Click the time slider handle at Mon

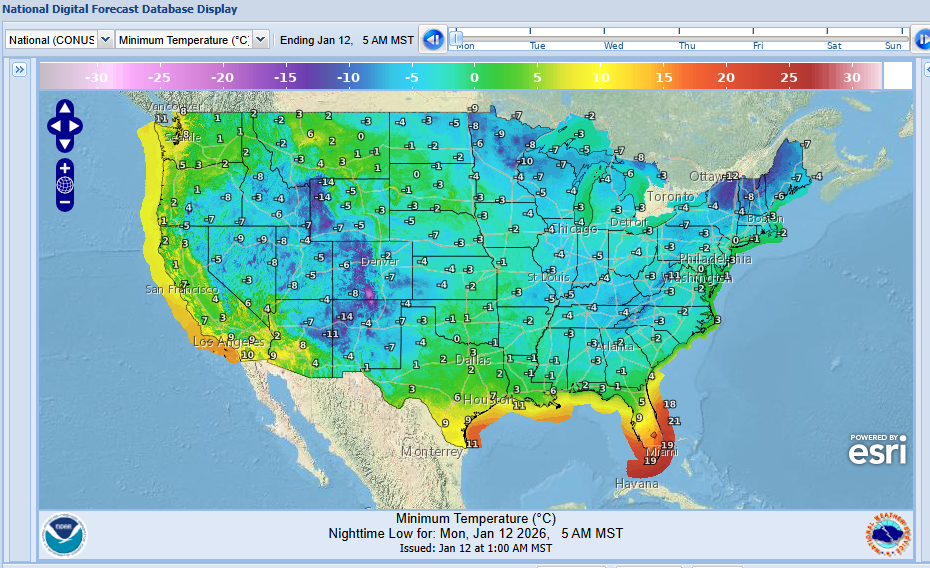456,39
